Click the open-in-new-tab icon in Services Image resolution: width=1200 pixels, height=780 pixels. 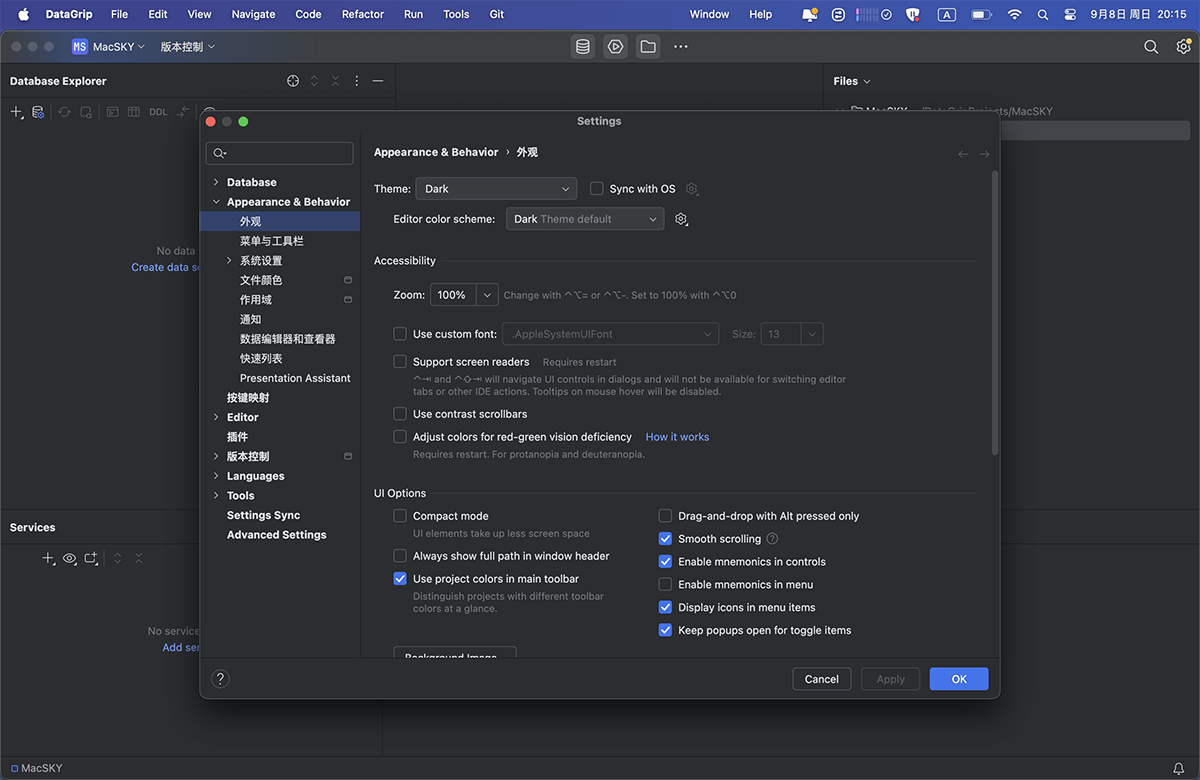[91, 558]
